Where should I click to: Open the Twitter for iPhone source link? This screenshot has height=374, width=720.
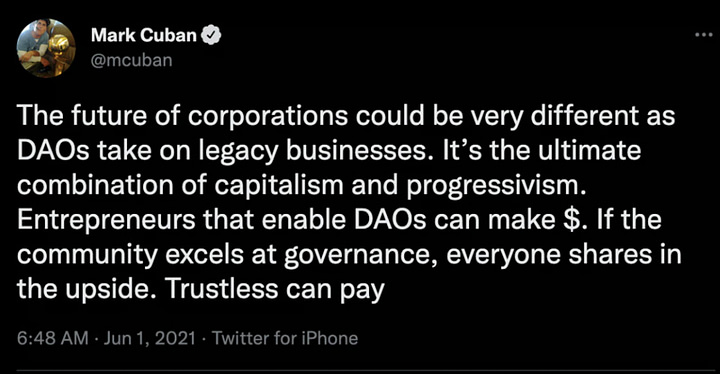coord(285,338)
